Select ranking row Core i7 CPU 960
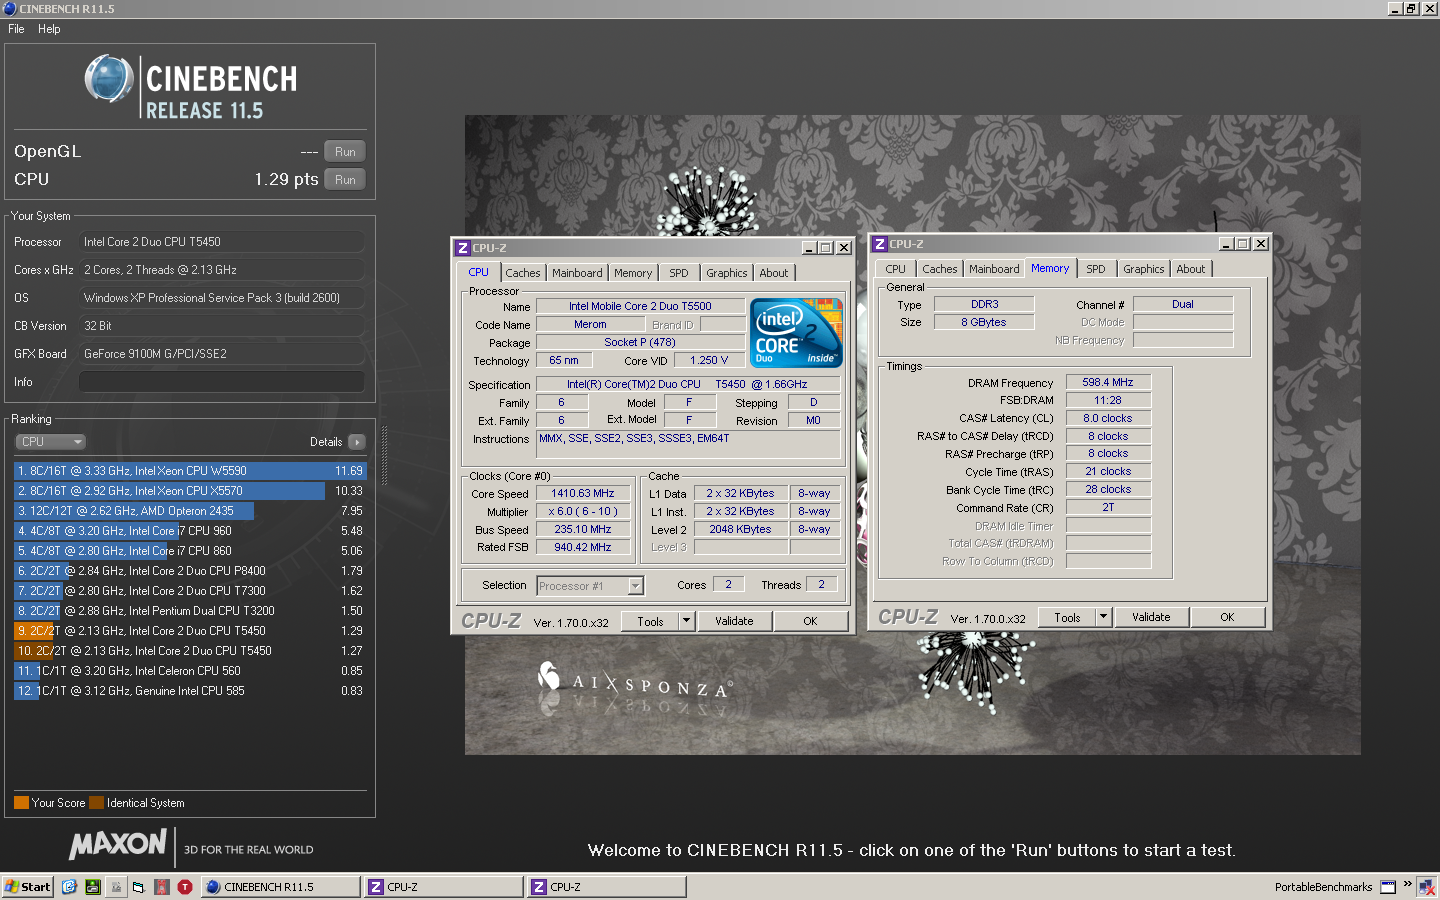The image size is (1440, 900). (190, 530)
